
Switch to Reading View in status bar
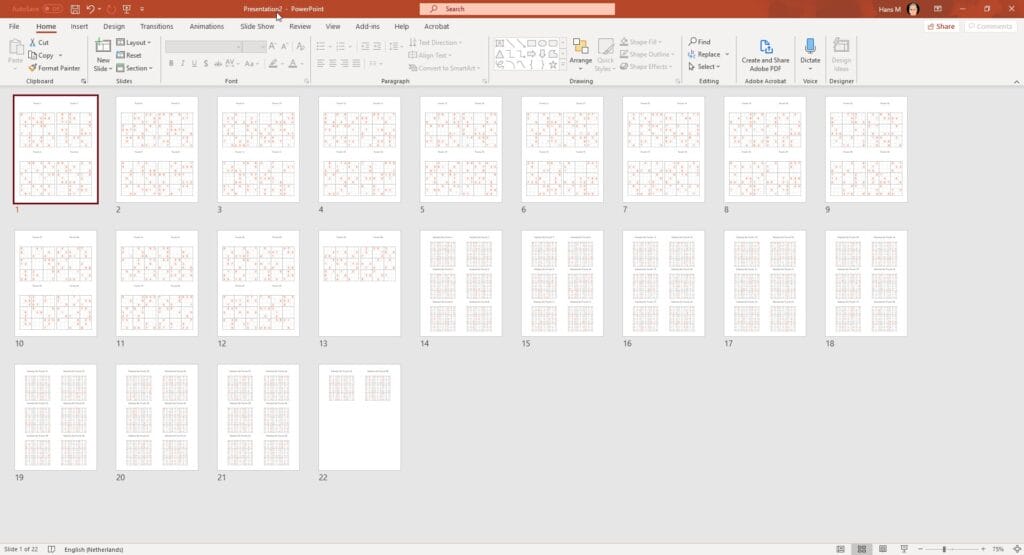[882, 549]
